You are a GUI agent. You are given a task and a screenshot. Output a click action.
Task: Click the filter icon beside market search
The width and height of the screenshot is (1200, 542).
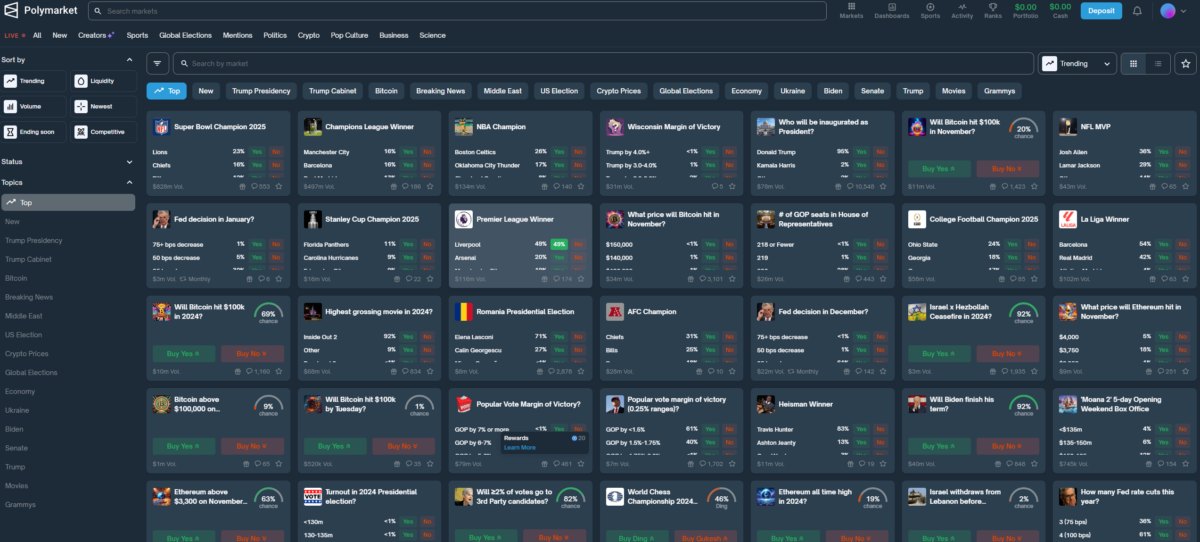[158, 63]
